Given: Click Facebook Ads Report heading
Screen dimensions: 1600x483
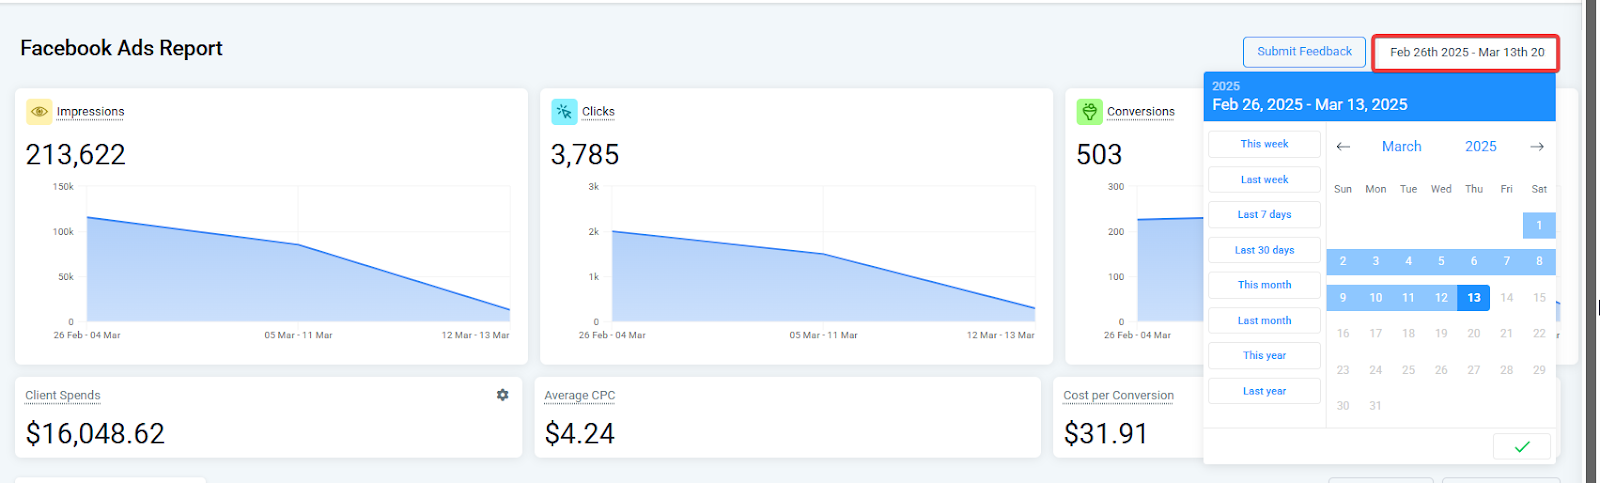Looking at the screenshot, I should click(121, 48).
